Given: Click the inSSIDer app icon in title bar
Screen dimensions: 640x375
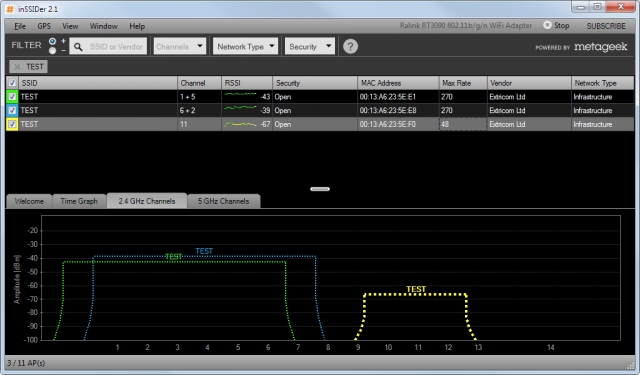Looking at the screenshot, I should 10,9.
